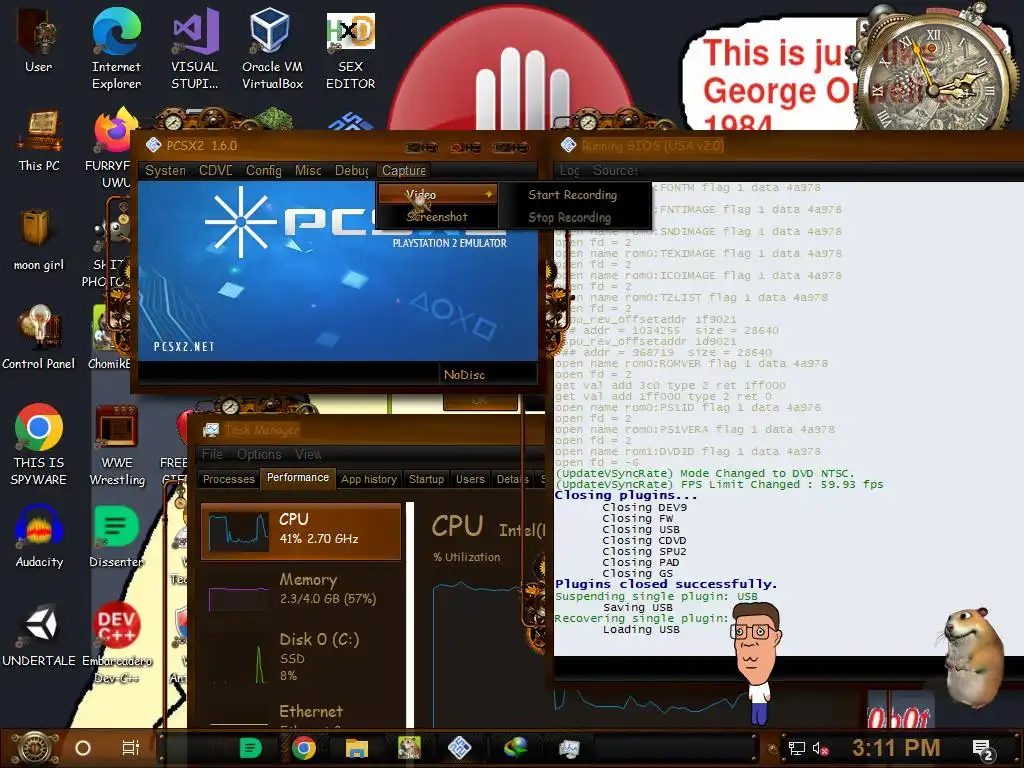Open the console Sources menu
The height and width of the screenshot is (768, 1024).
pyautogui.click(x=615, y=170)
